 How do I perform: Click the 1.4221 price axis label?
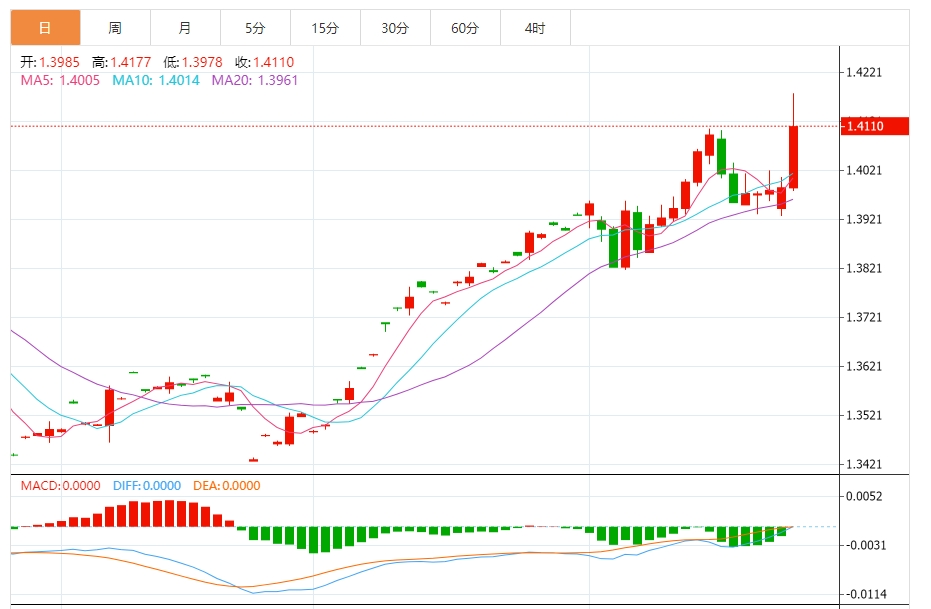[864, 73]
